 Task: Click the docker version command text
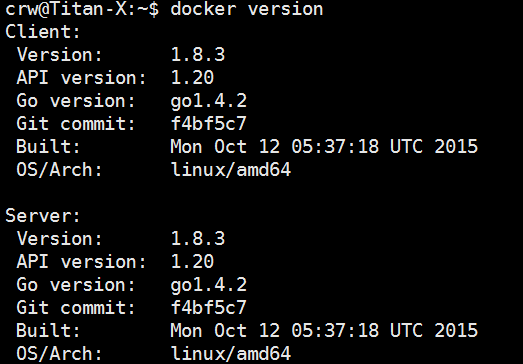click(246, 9)
